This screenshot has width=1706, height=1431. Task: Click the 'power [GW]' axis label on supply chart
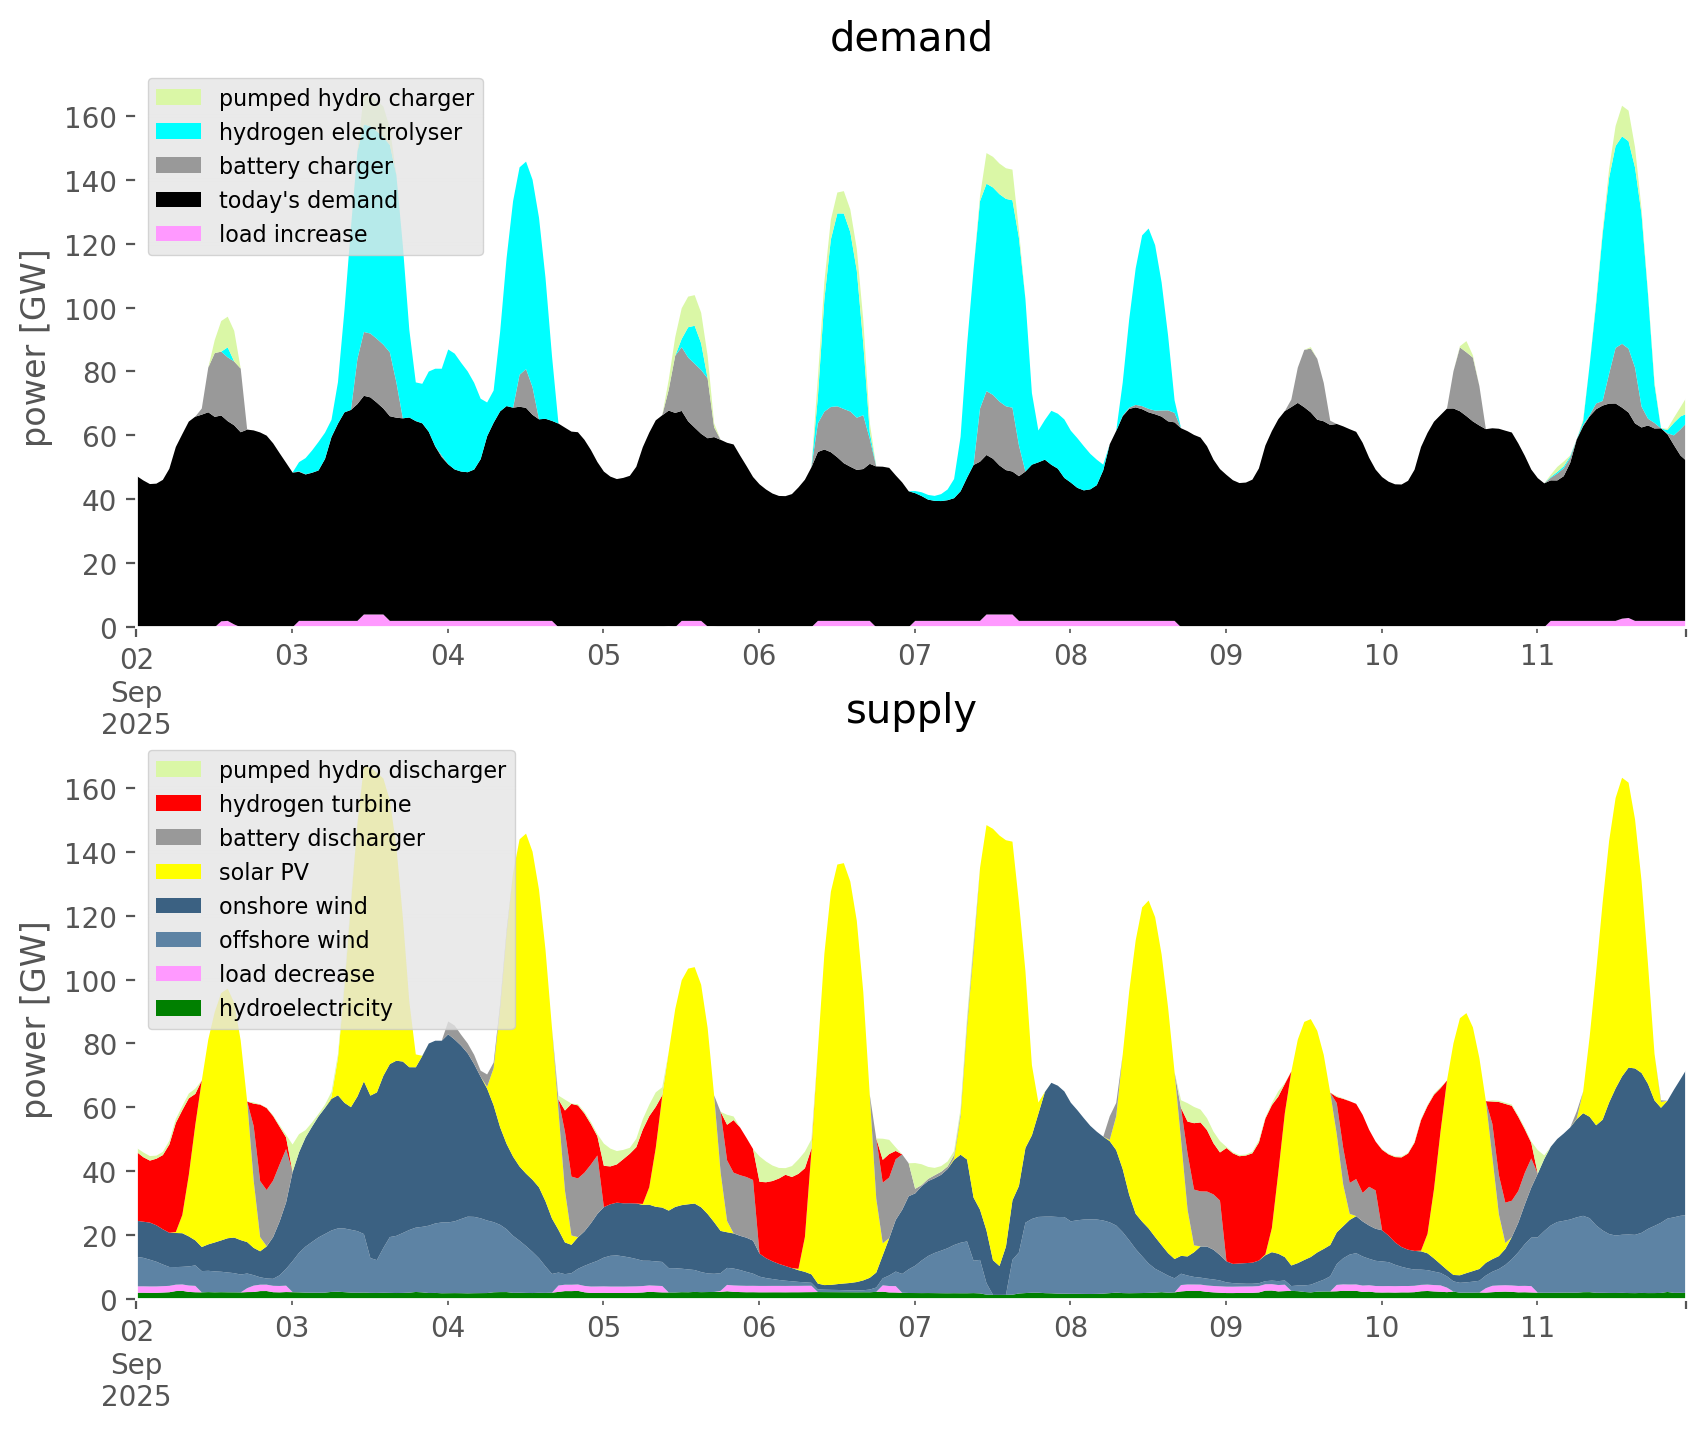35,1020
